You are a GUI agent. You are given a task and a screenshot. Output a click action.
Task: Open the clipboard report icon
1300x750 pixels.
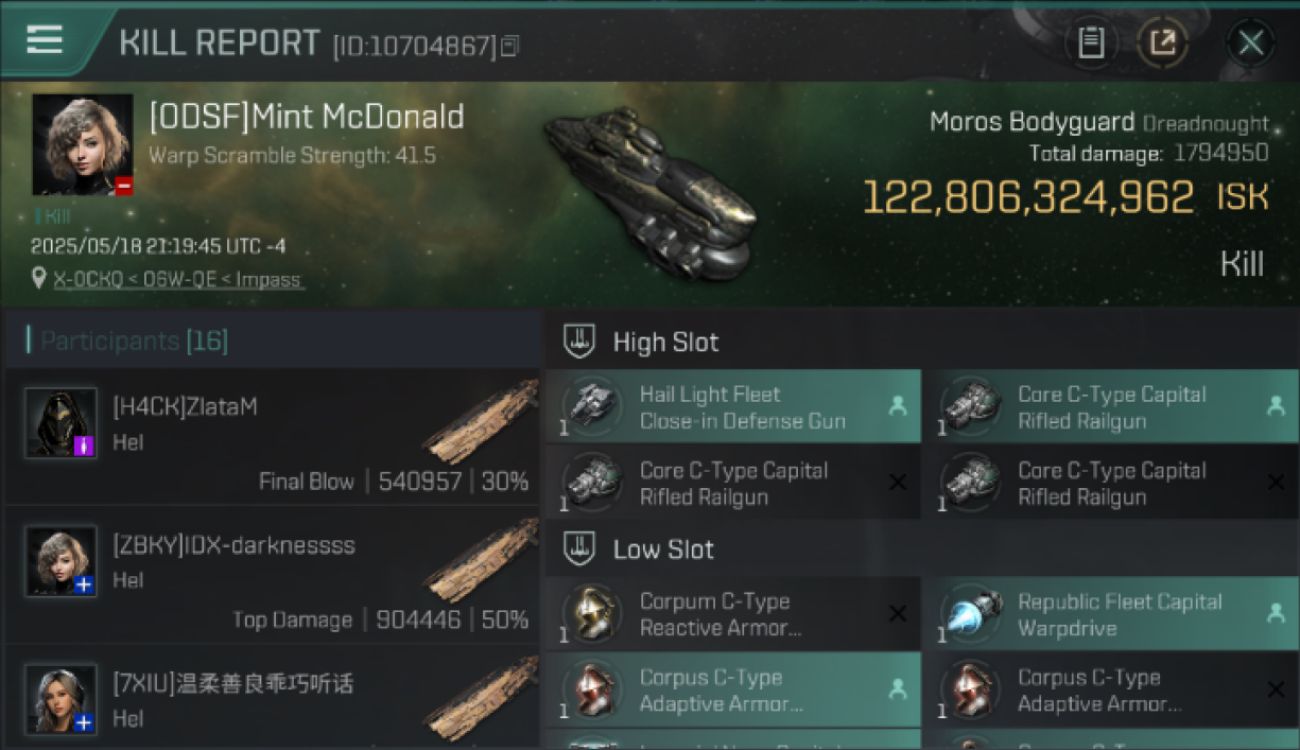1091,43
